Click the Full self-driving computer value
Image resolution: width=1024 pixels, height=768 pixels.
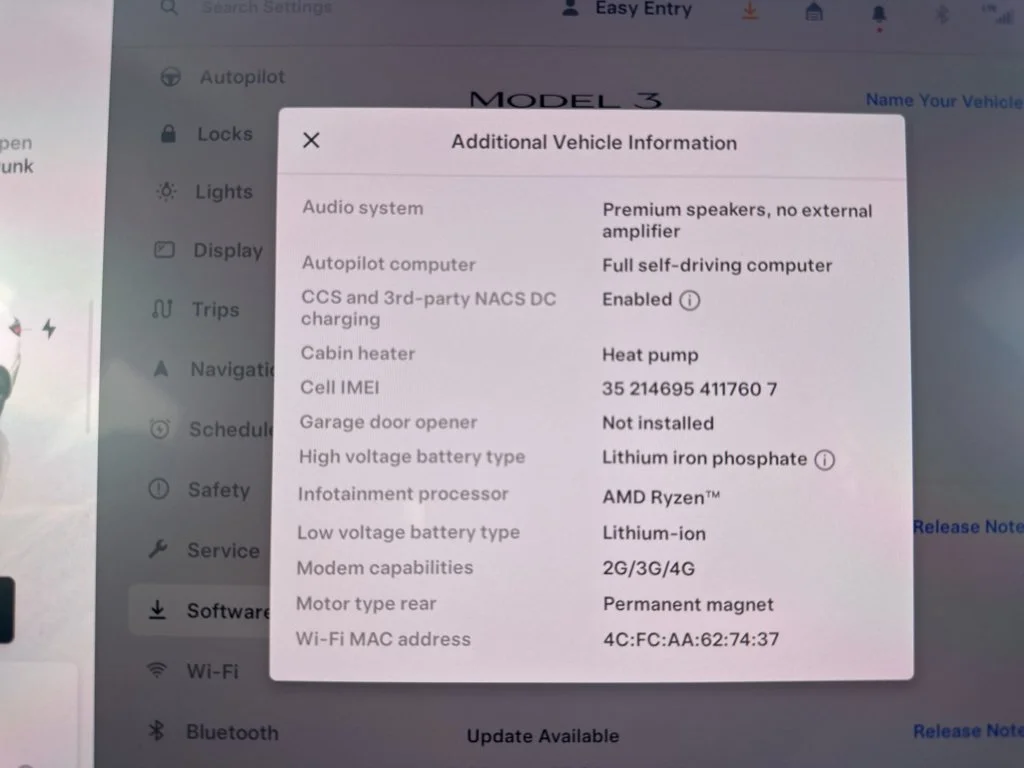(x=717, y=266)
